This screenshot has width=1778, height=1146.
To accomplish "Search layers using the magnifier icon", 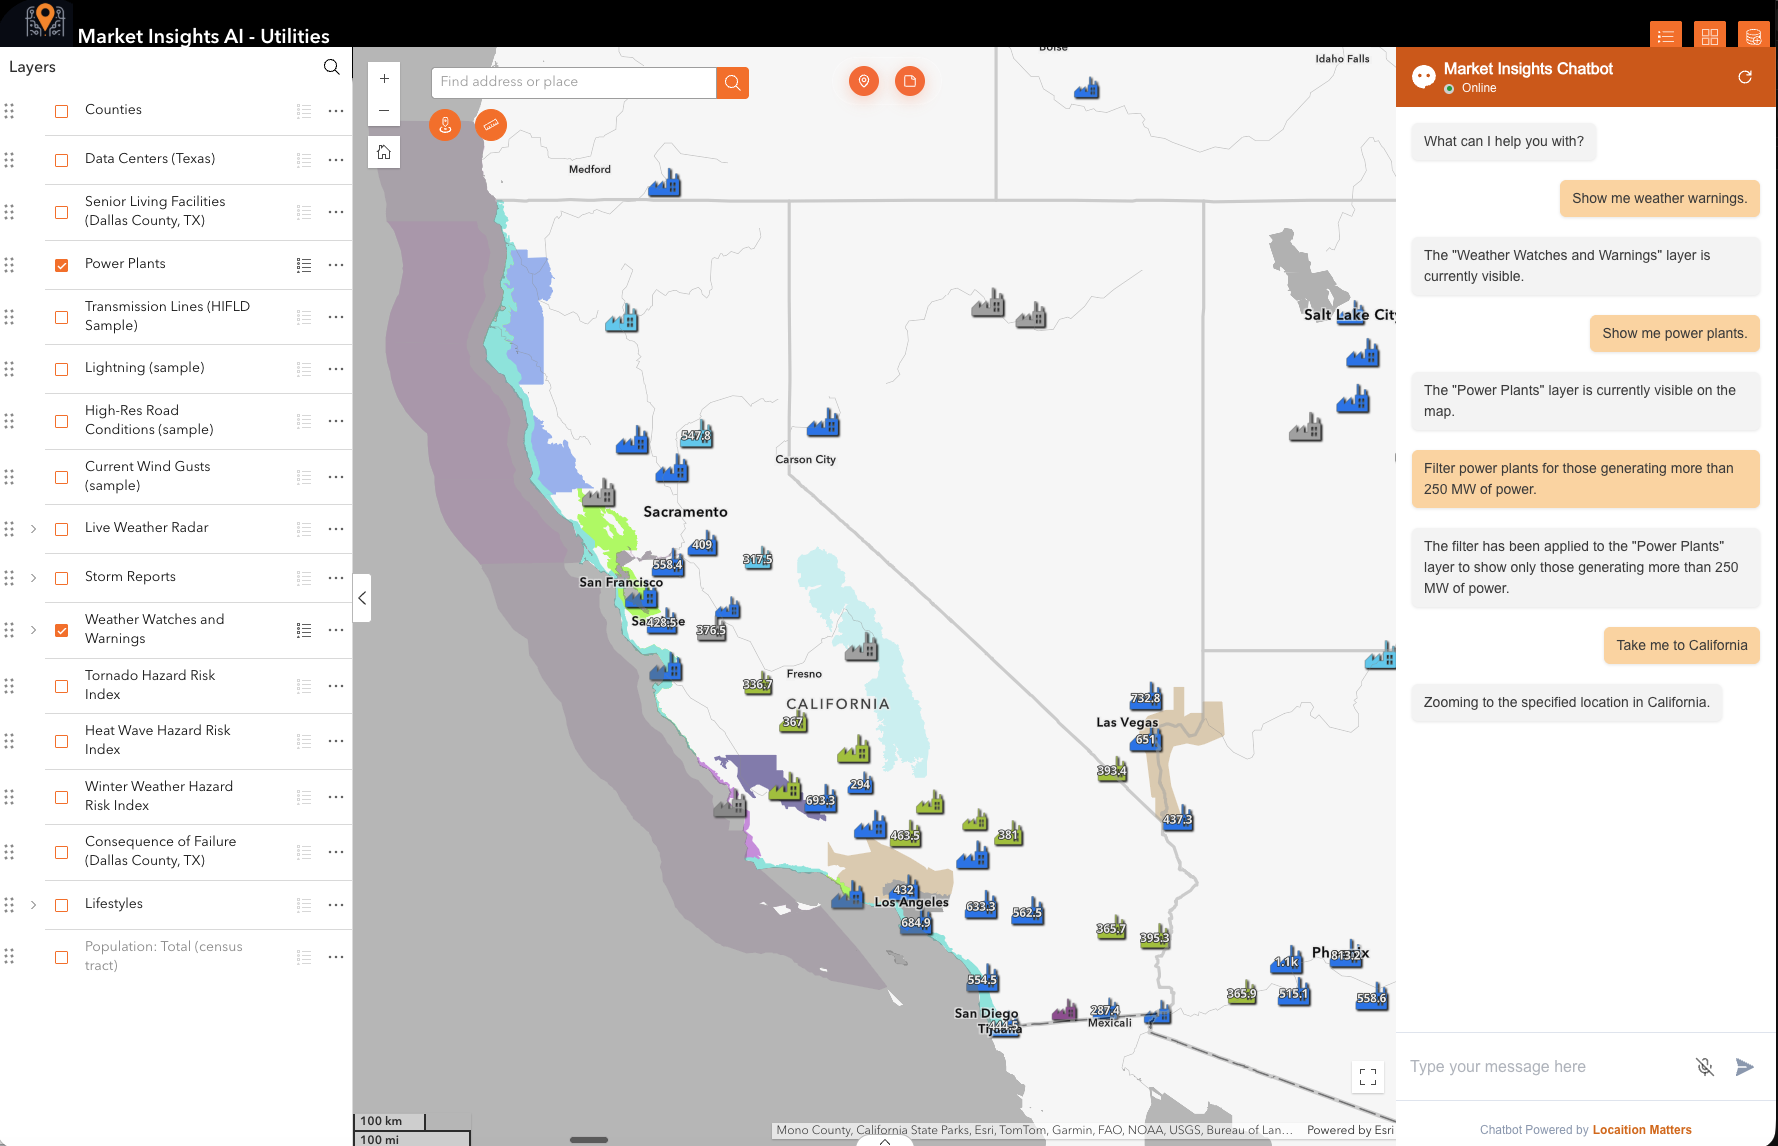I will pyautogui.click(x=331, y=67).
